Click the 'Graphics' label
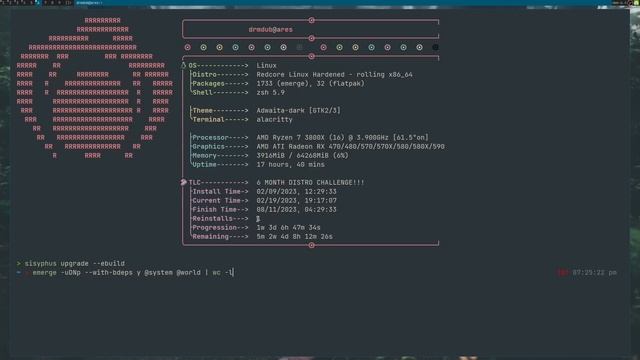 (209, 146)
